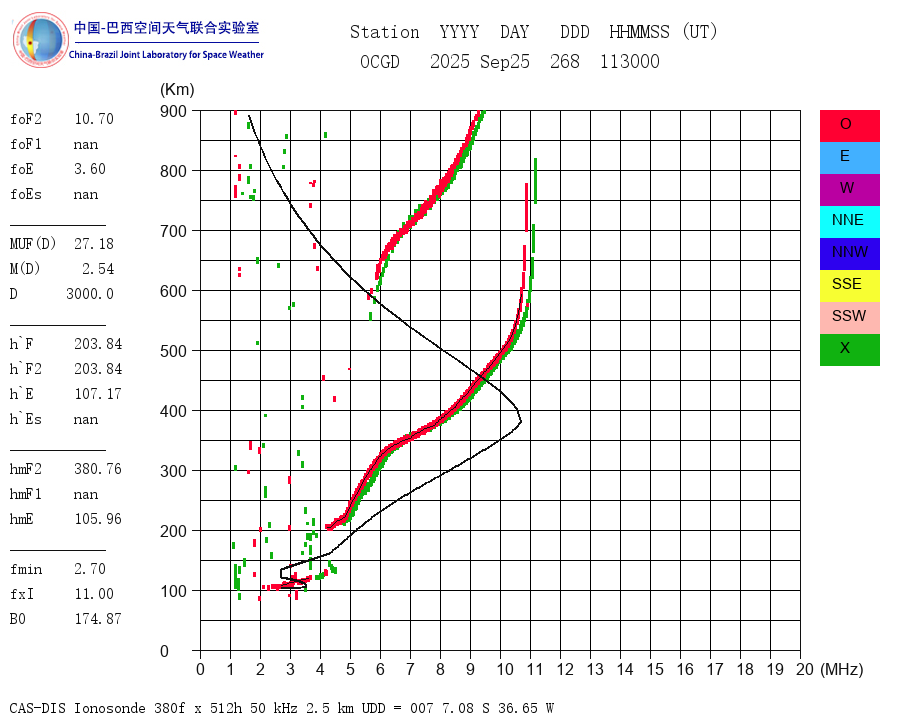Click the h`F2 label

click(x=26, y=369)
